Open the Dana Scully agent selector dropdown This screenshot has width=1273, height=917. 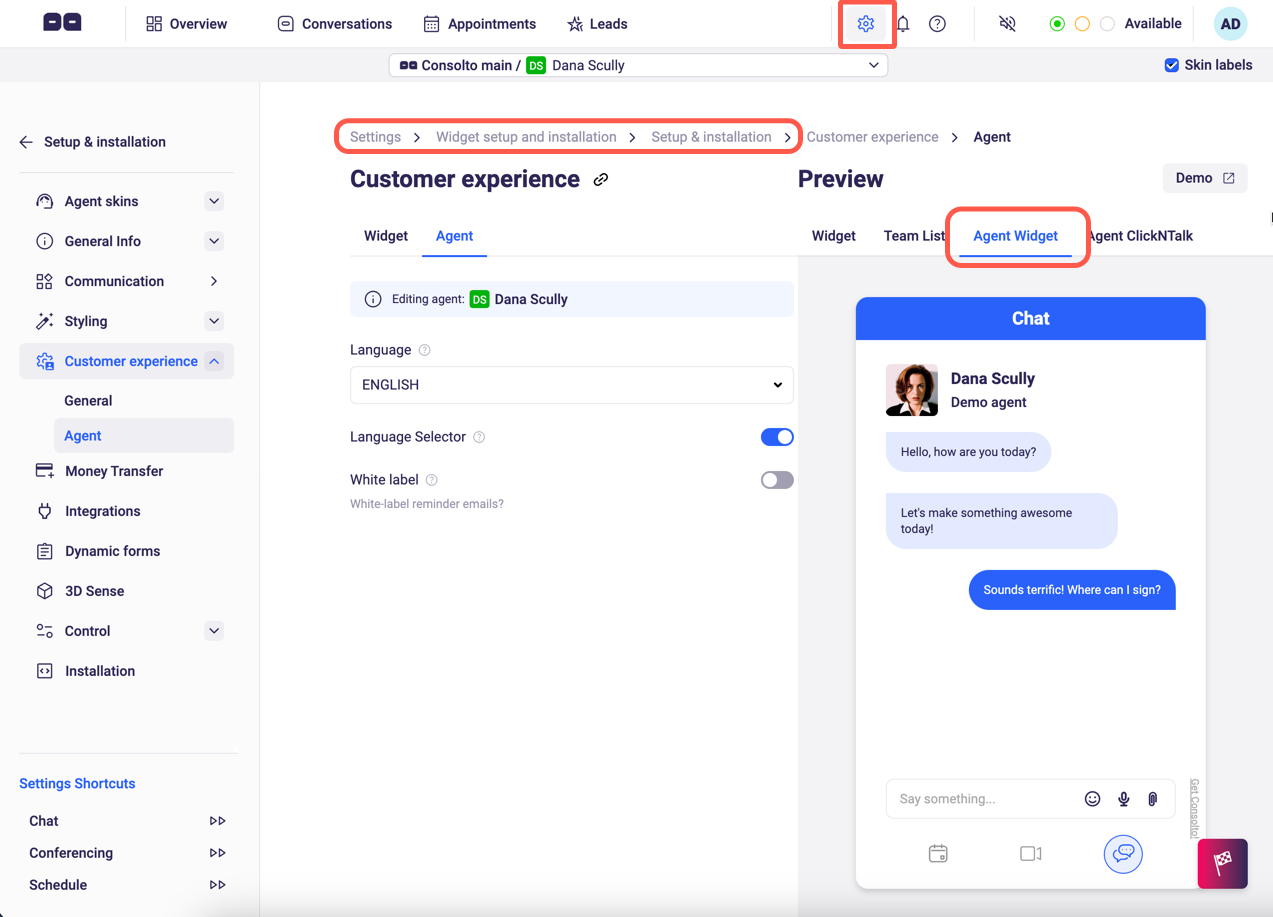638,64
